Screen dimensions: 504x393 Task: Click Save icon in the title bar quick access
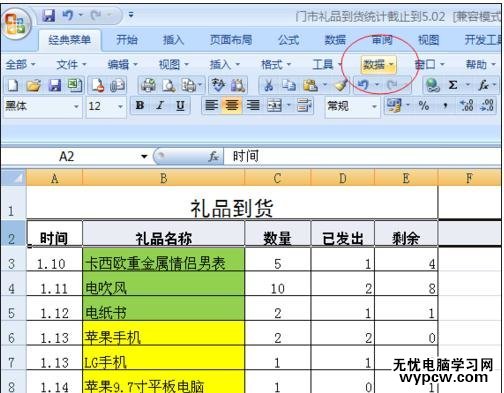[x=49, y=15]
